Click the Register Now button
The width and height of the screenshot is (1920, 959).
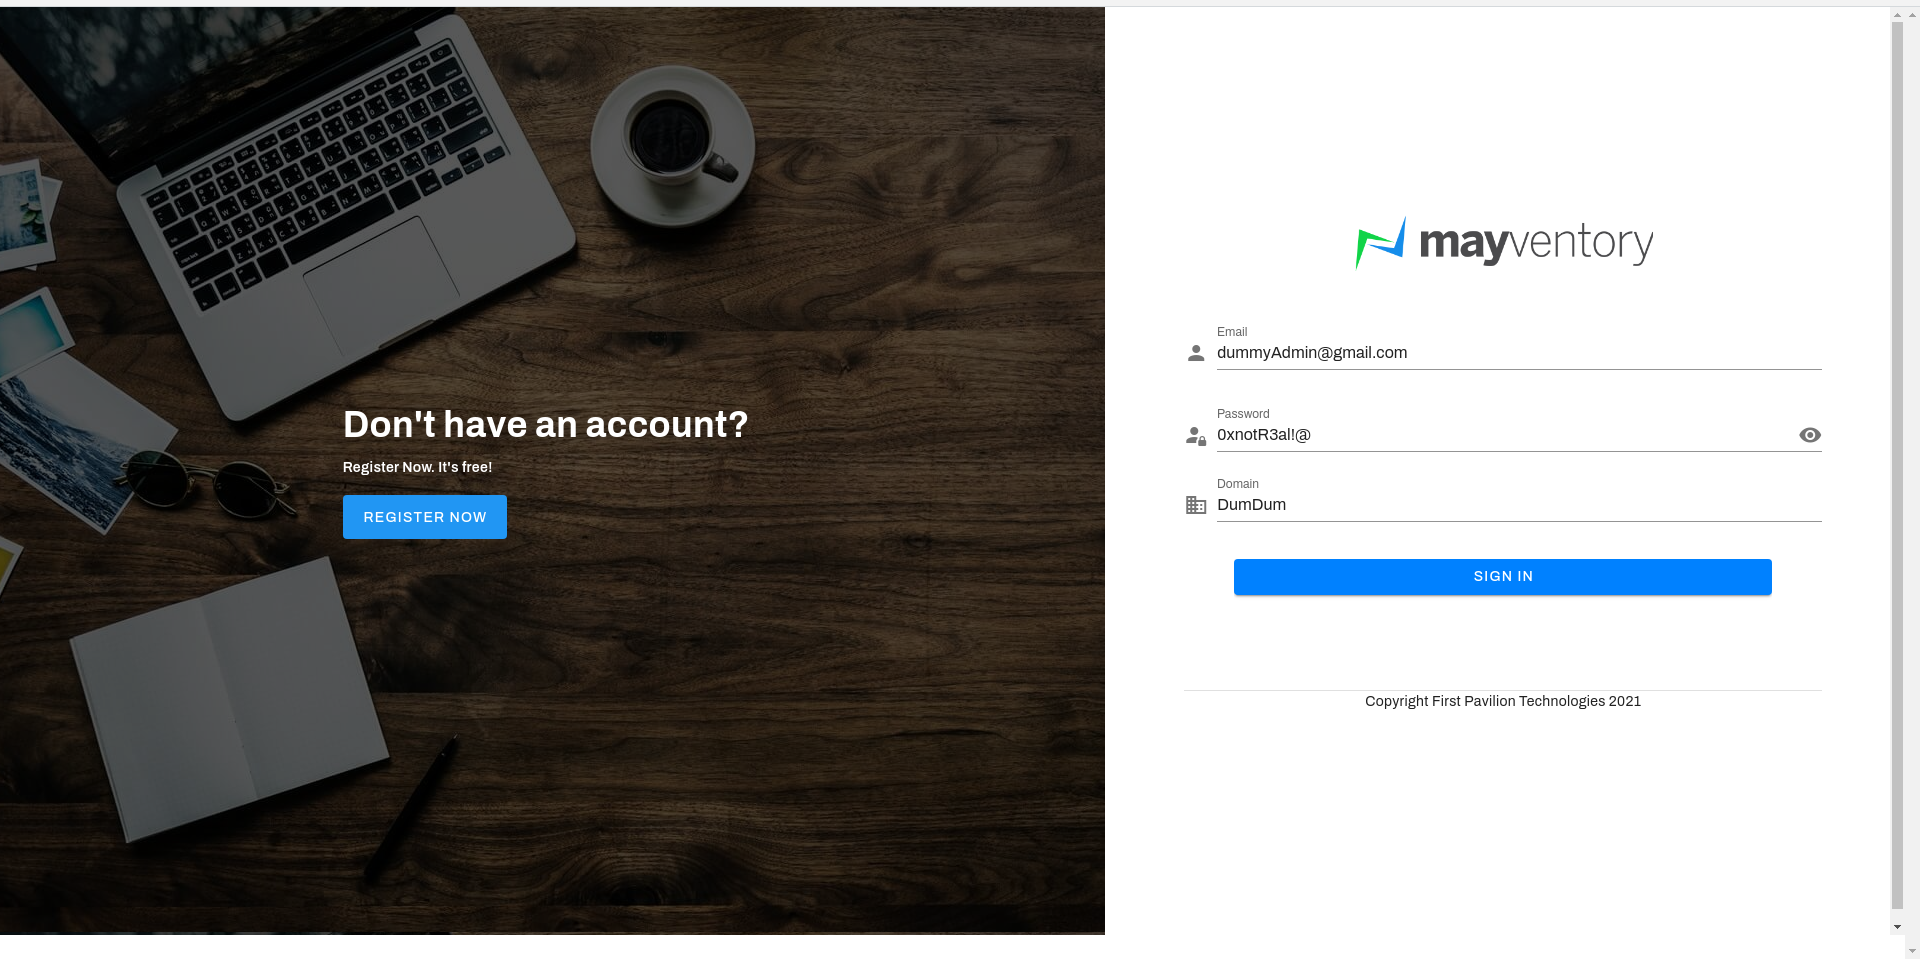[425, 517]
